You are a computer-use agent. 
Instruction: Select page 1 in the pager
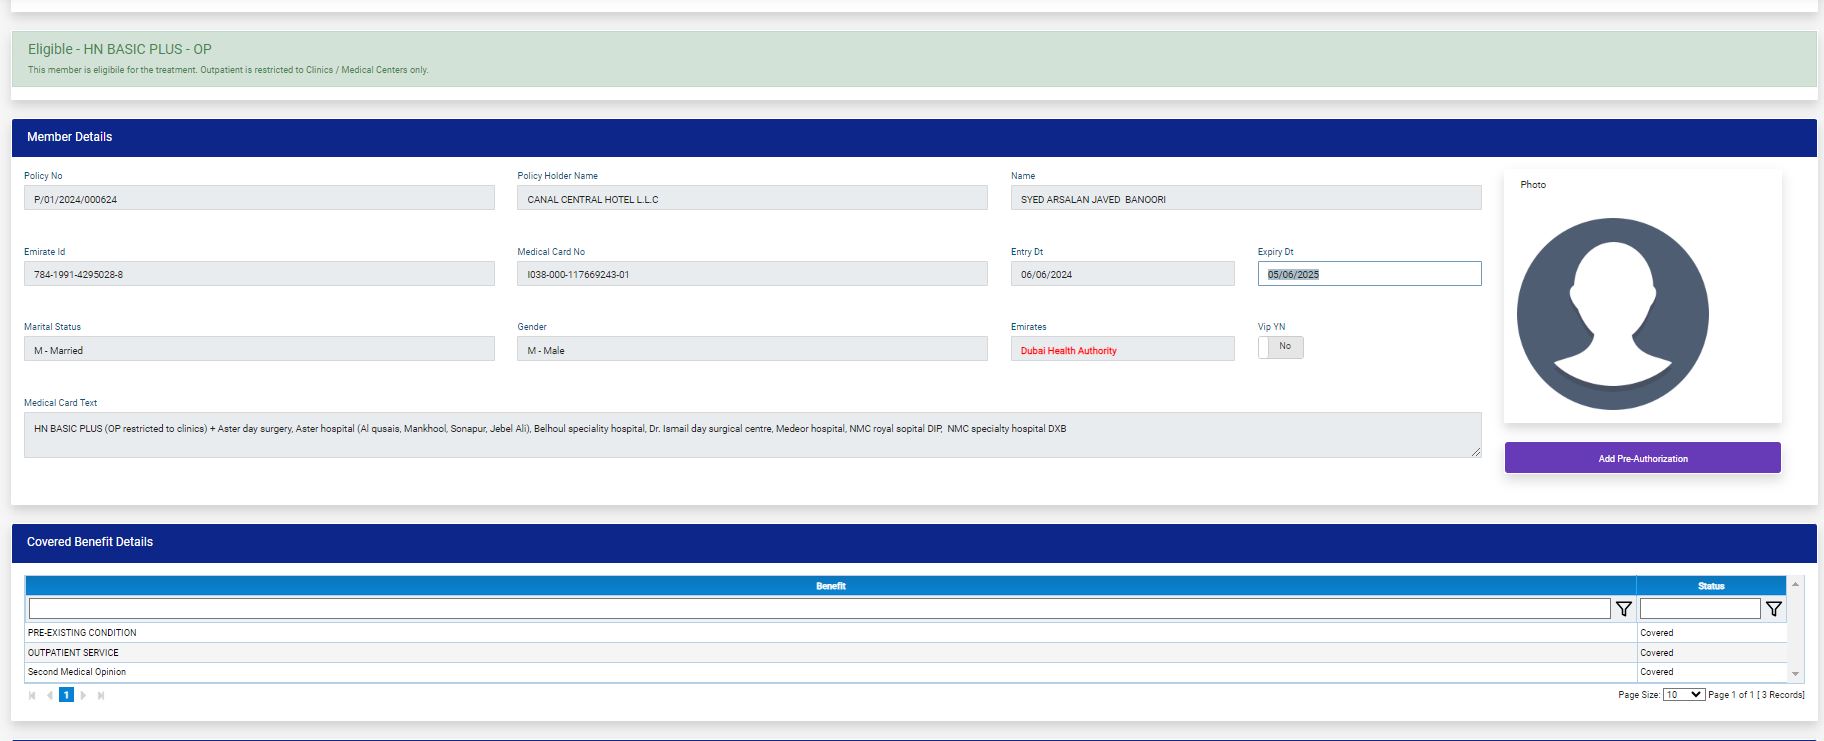(x=66, y=695)
